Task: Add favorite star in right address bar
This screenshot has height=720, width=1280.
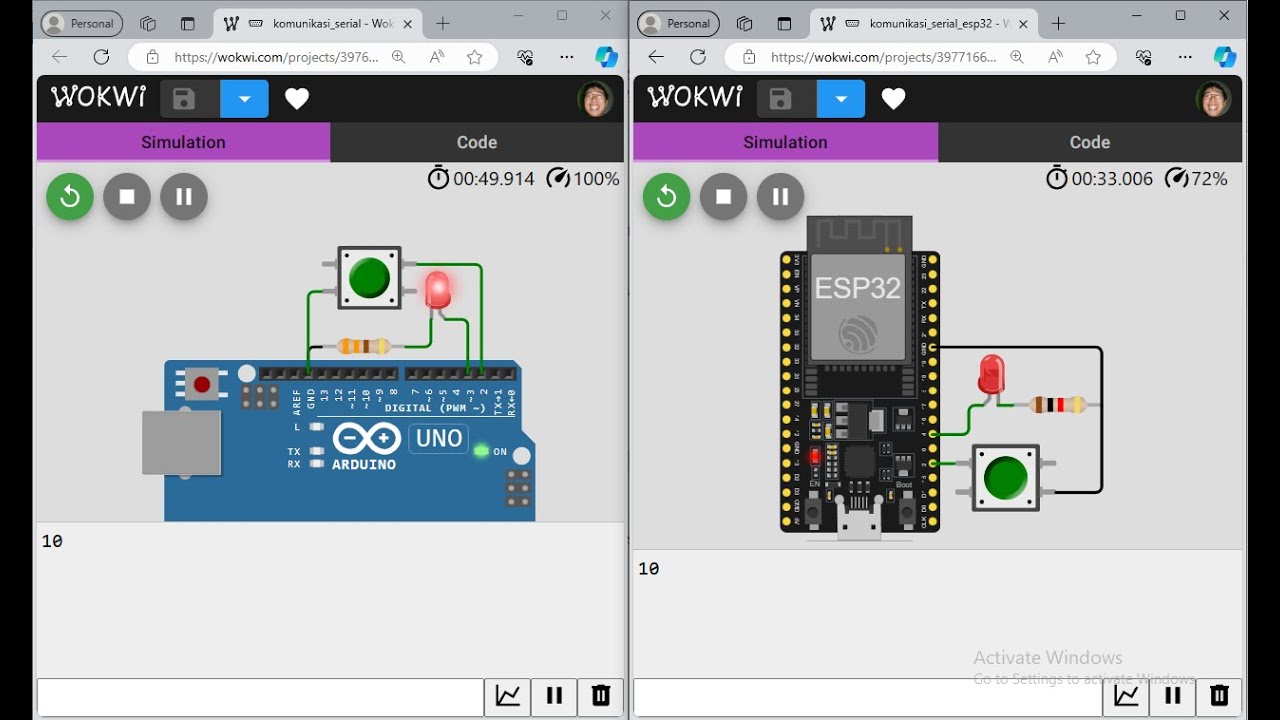Action: (1093, 57)
